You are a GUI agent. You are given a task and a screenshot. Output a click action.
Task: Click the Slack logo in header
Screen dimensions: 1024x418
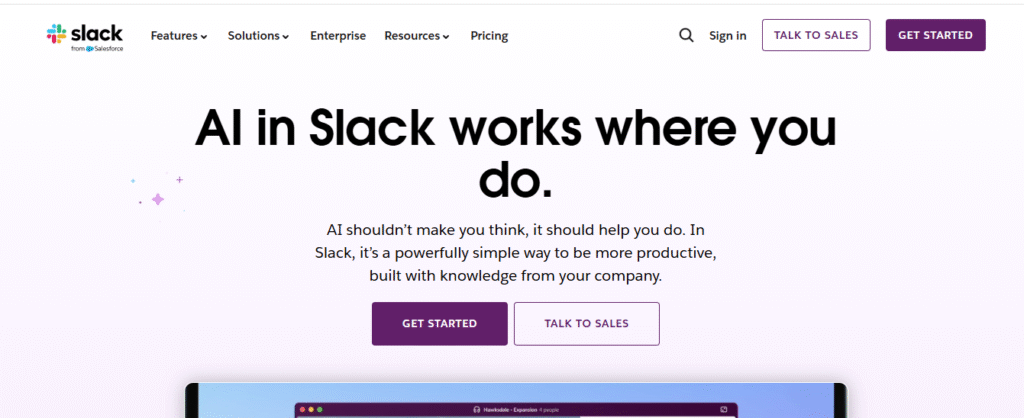tap(84, 37)
